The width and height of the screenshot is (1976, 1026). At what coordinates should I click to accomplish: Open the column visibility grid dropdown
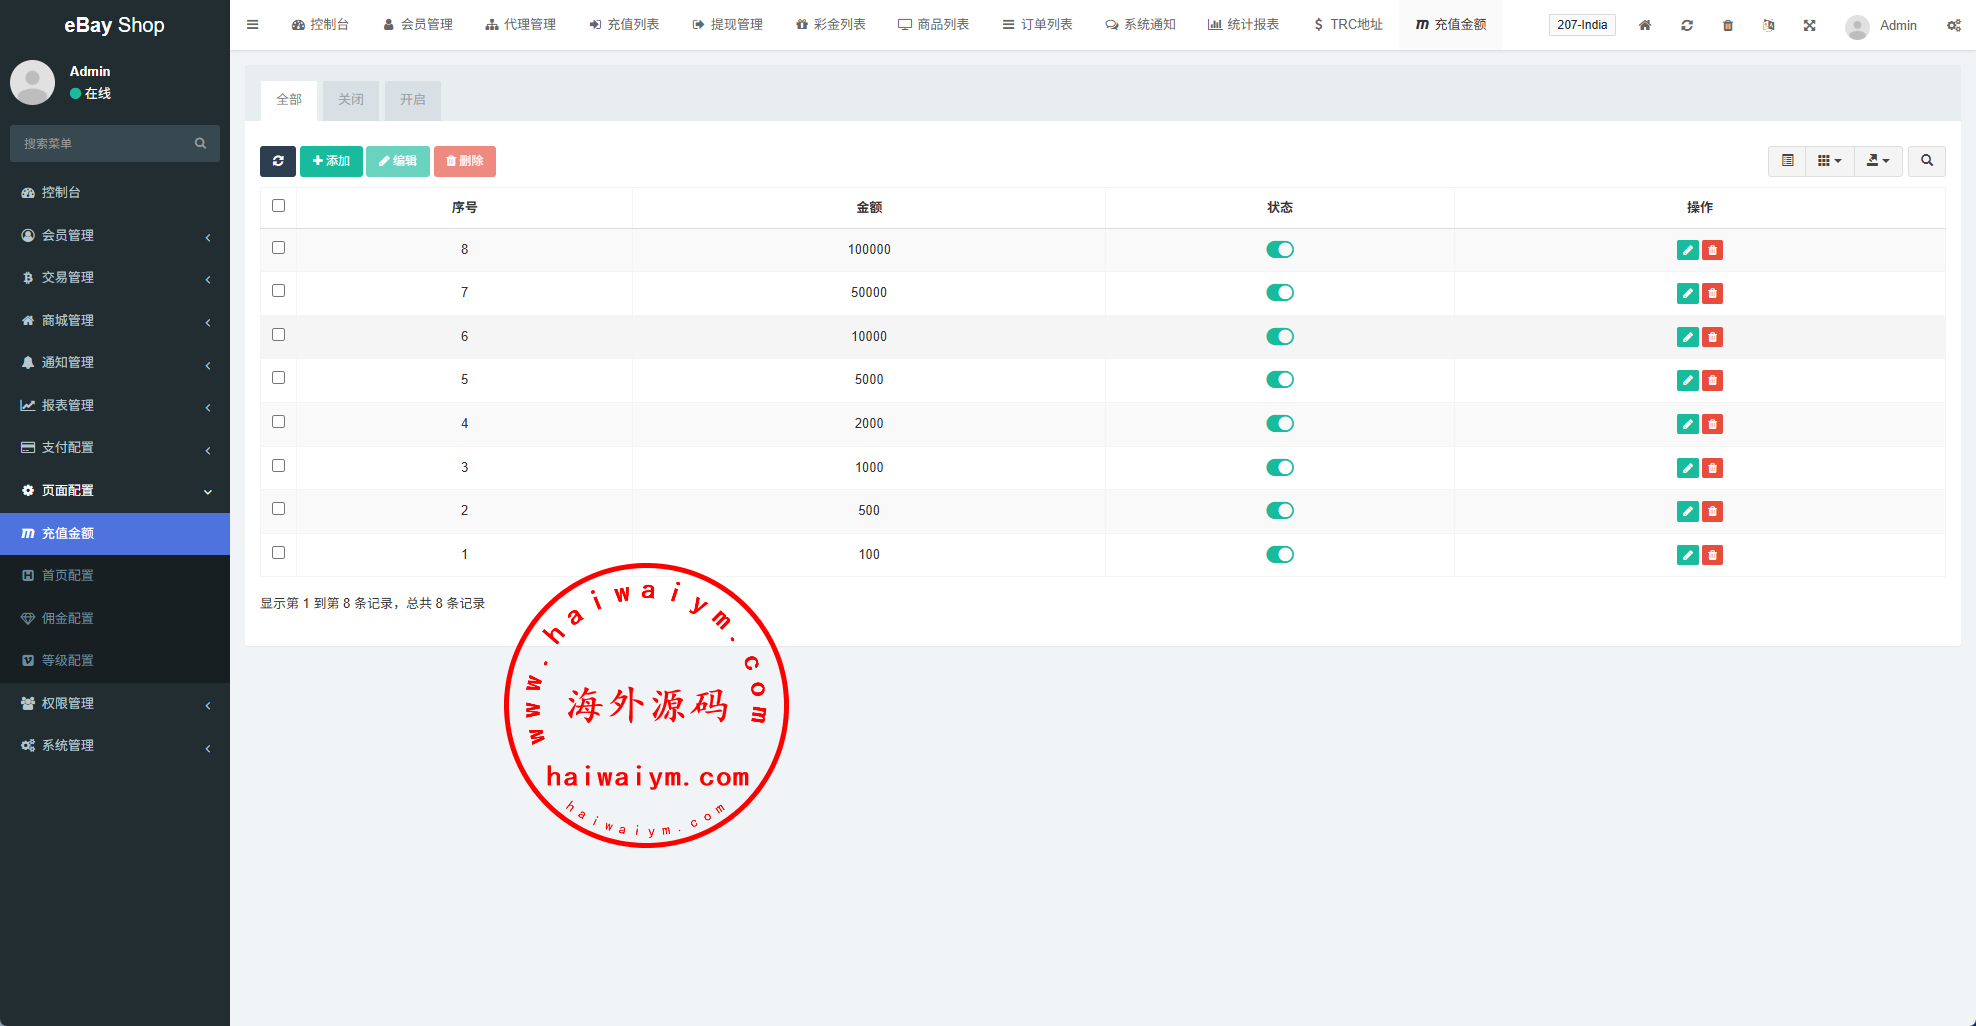click(x=1829, y=161)
